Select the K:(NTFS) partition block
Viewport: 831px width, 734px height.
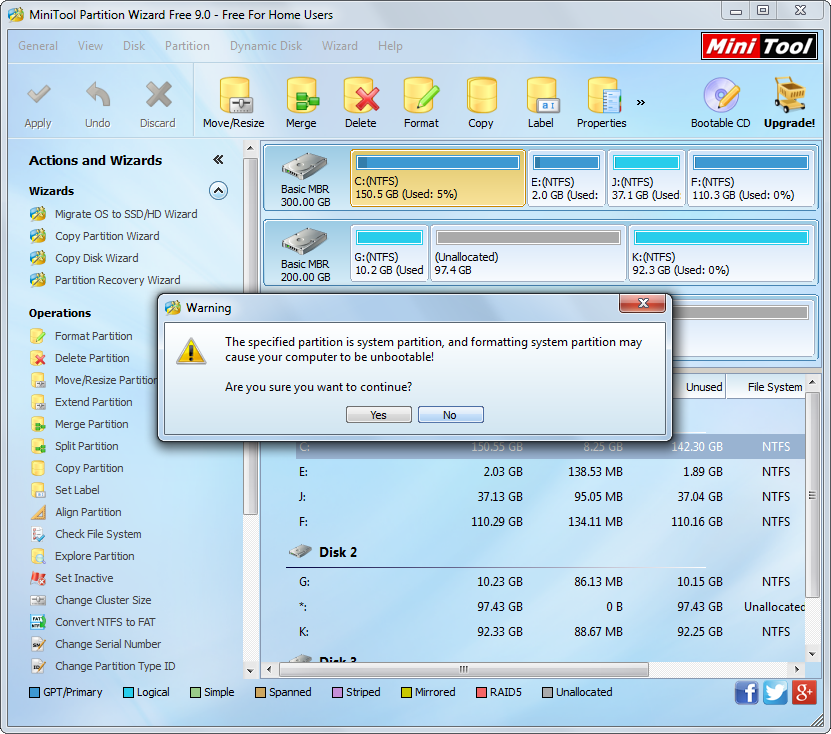(x=721, y=253)
